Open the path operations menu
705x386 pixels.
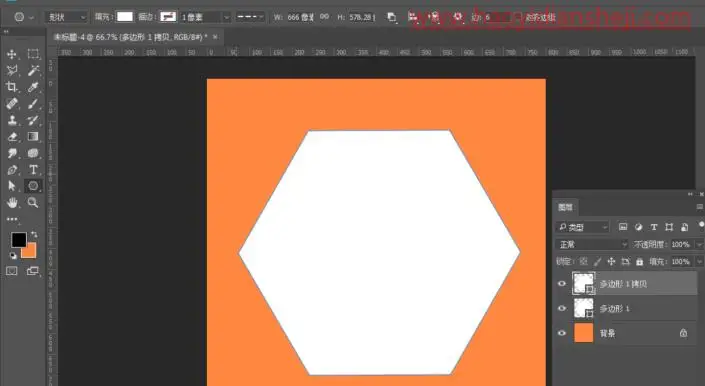point(392,17)
